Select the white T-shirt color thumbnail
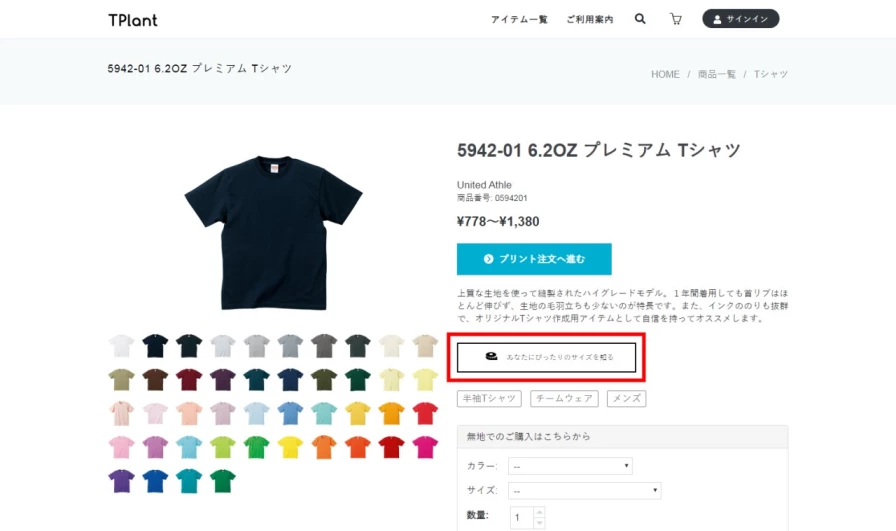This screenshot has width=896, height=531. click(x=121, y=346)
